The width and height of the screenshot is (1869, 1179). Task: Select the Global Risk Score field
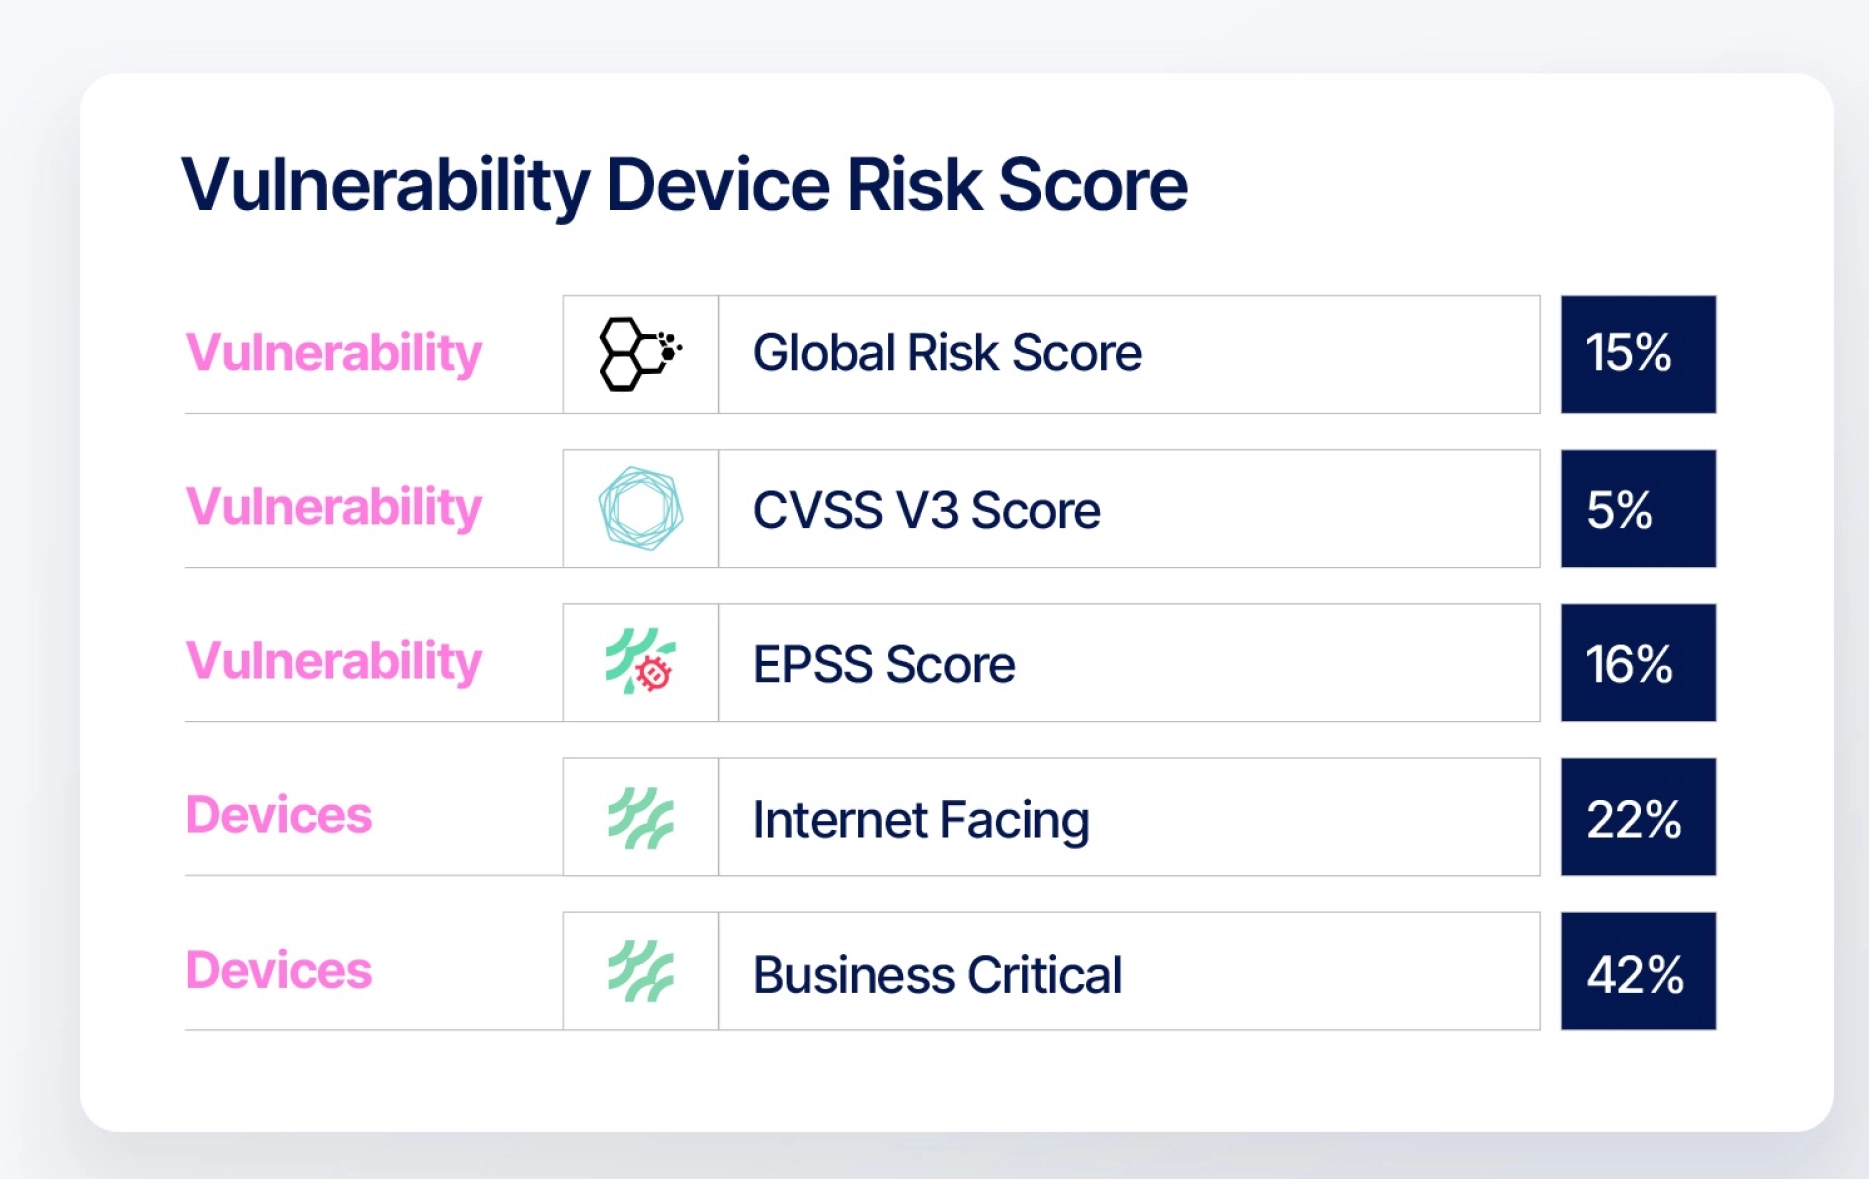(x=1129, y=354)
